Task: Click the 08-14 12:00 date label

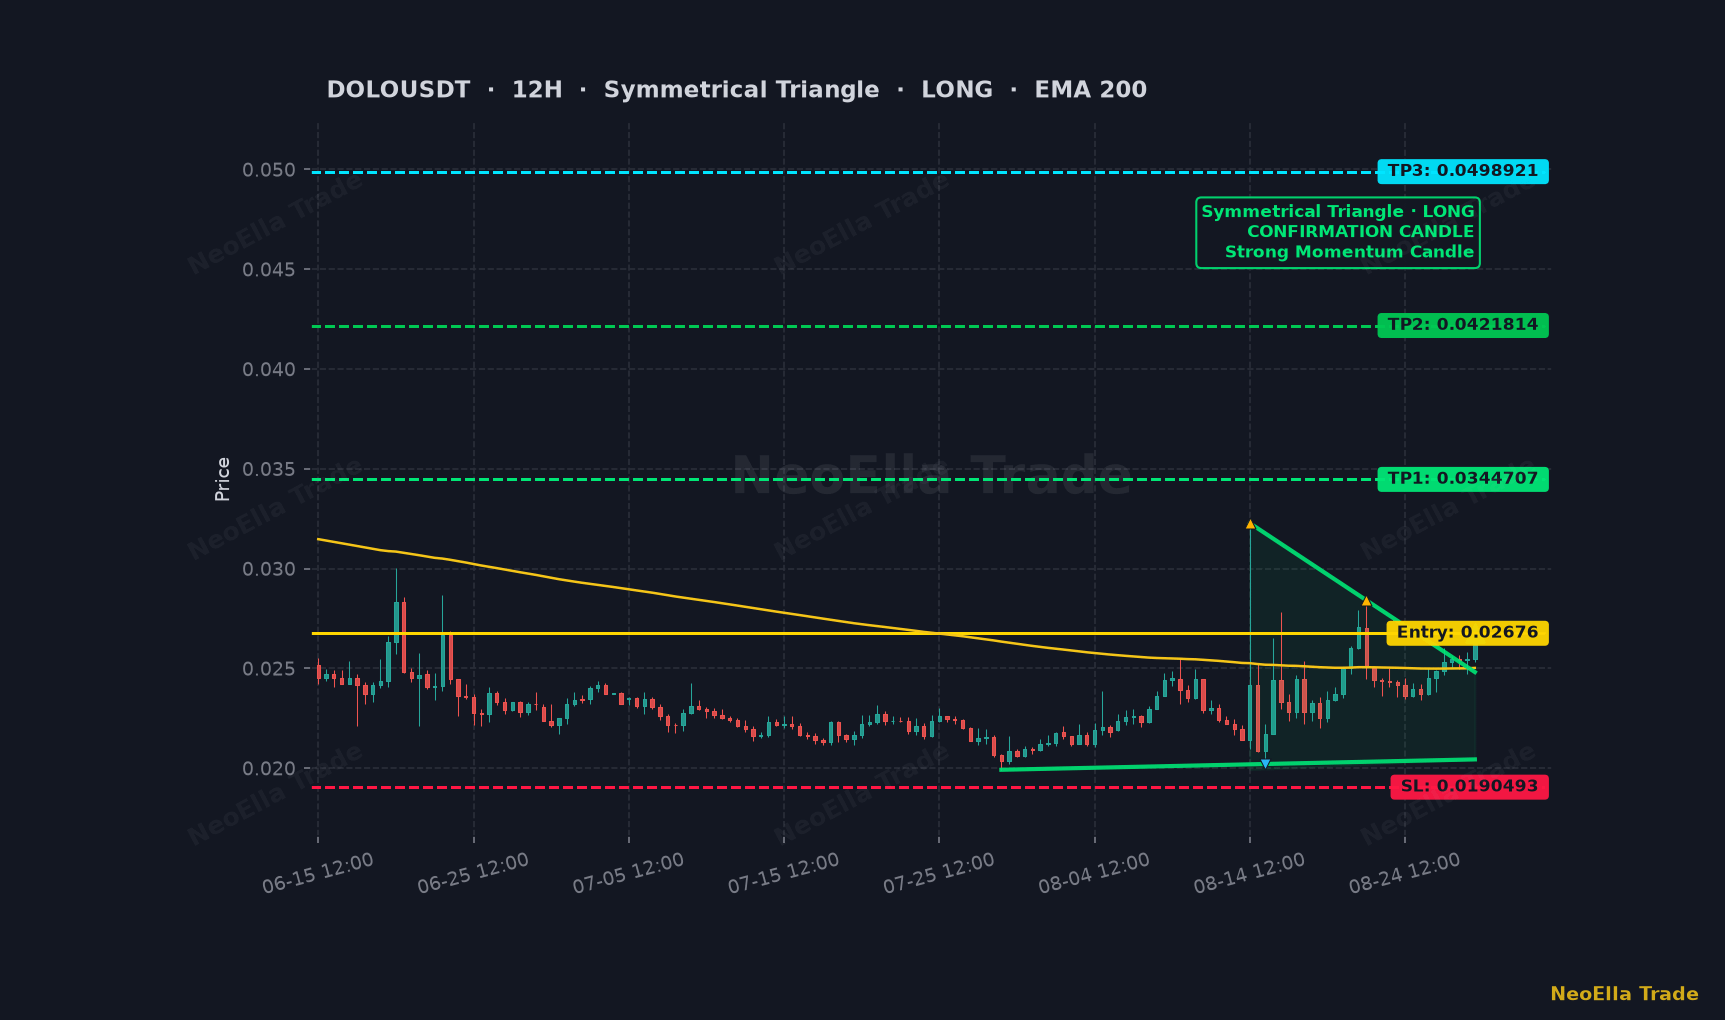Action: click(1249, 873)
